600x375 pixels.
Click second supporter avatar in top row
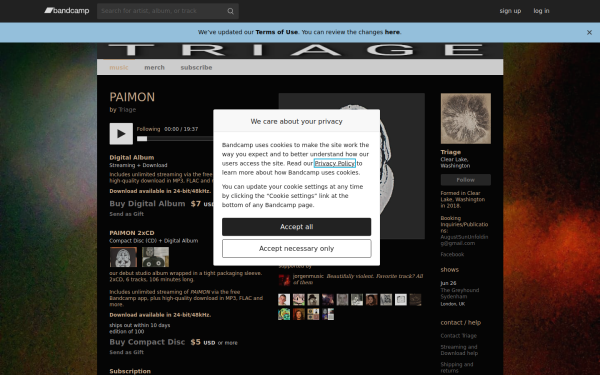pyautogui.click(x=298, y=300)
